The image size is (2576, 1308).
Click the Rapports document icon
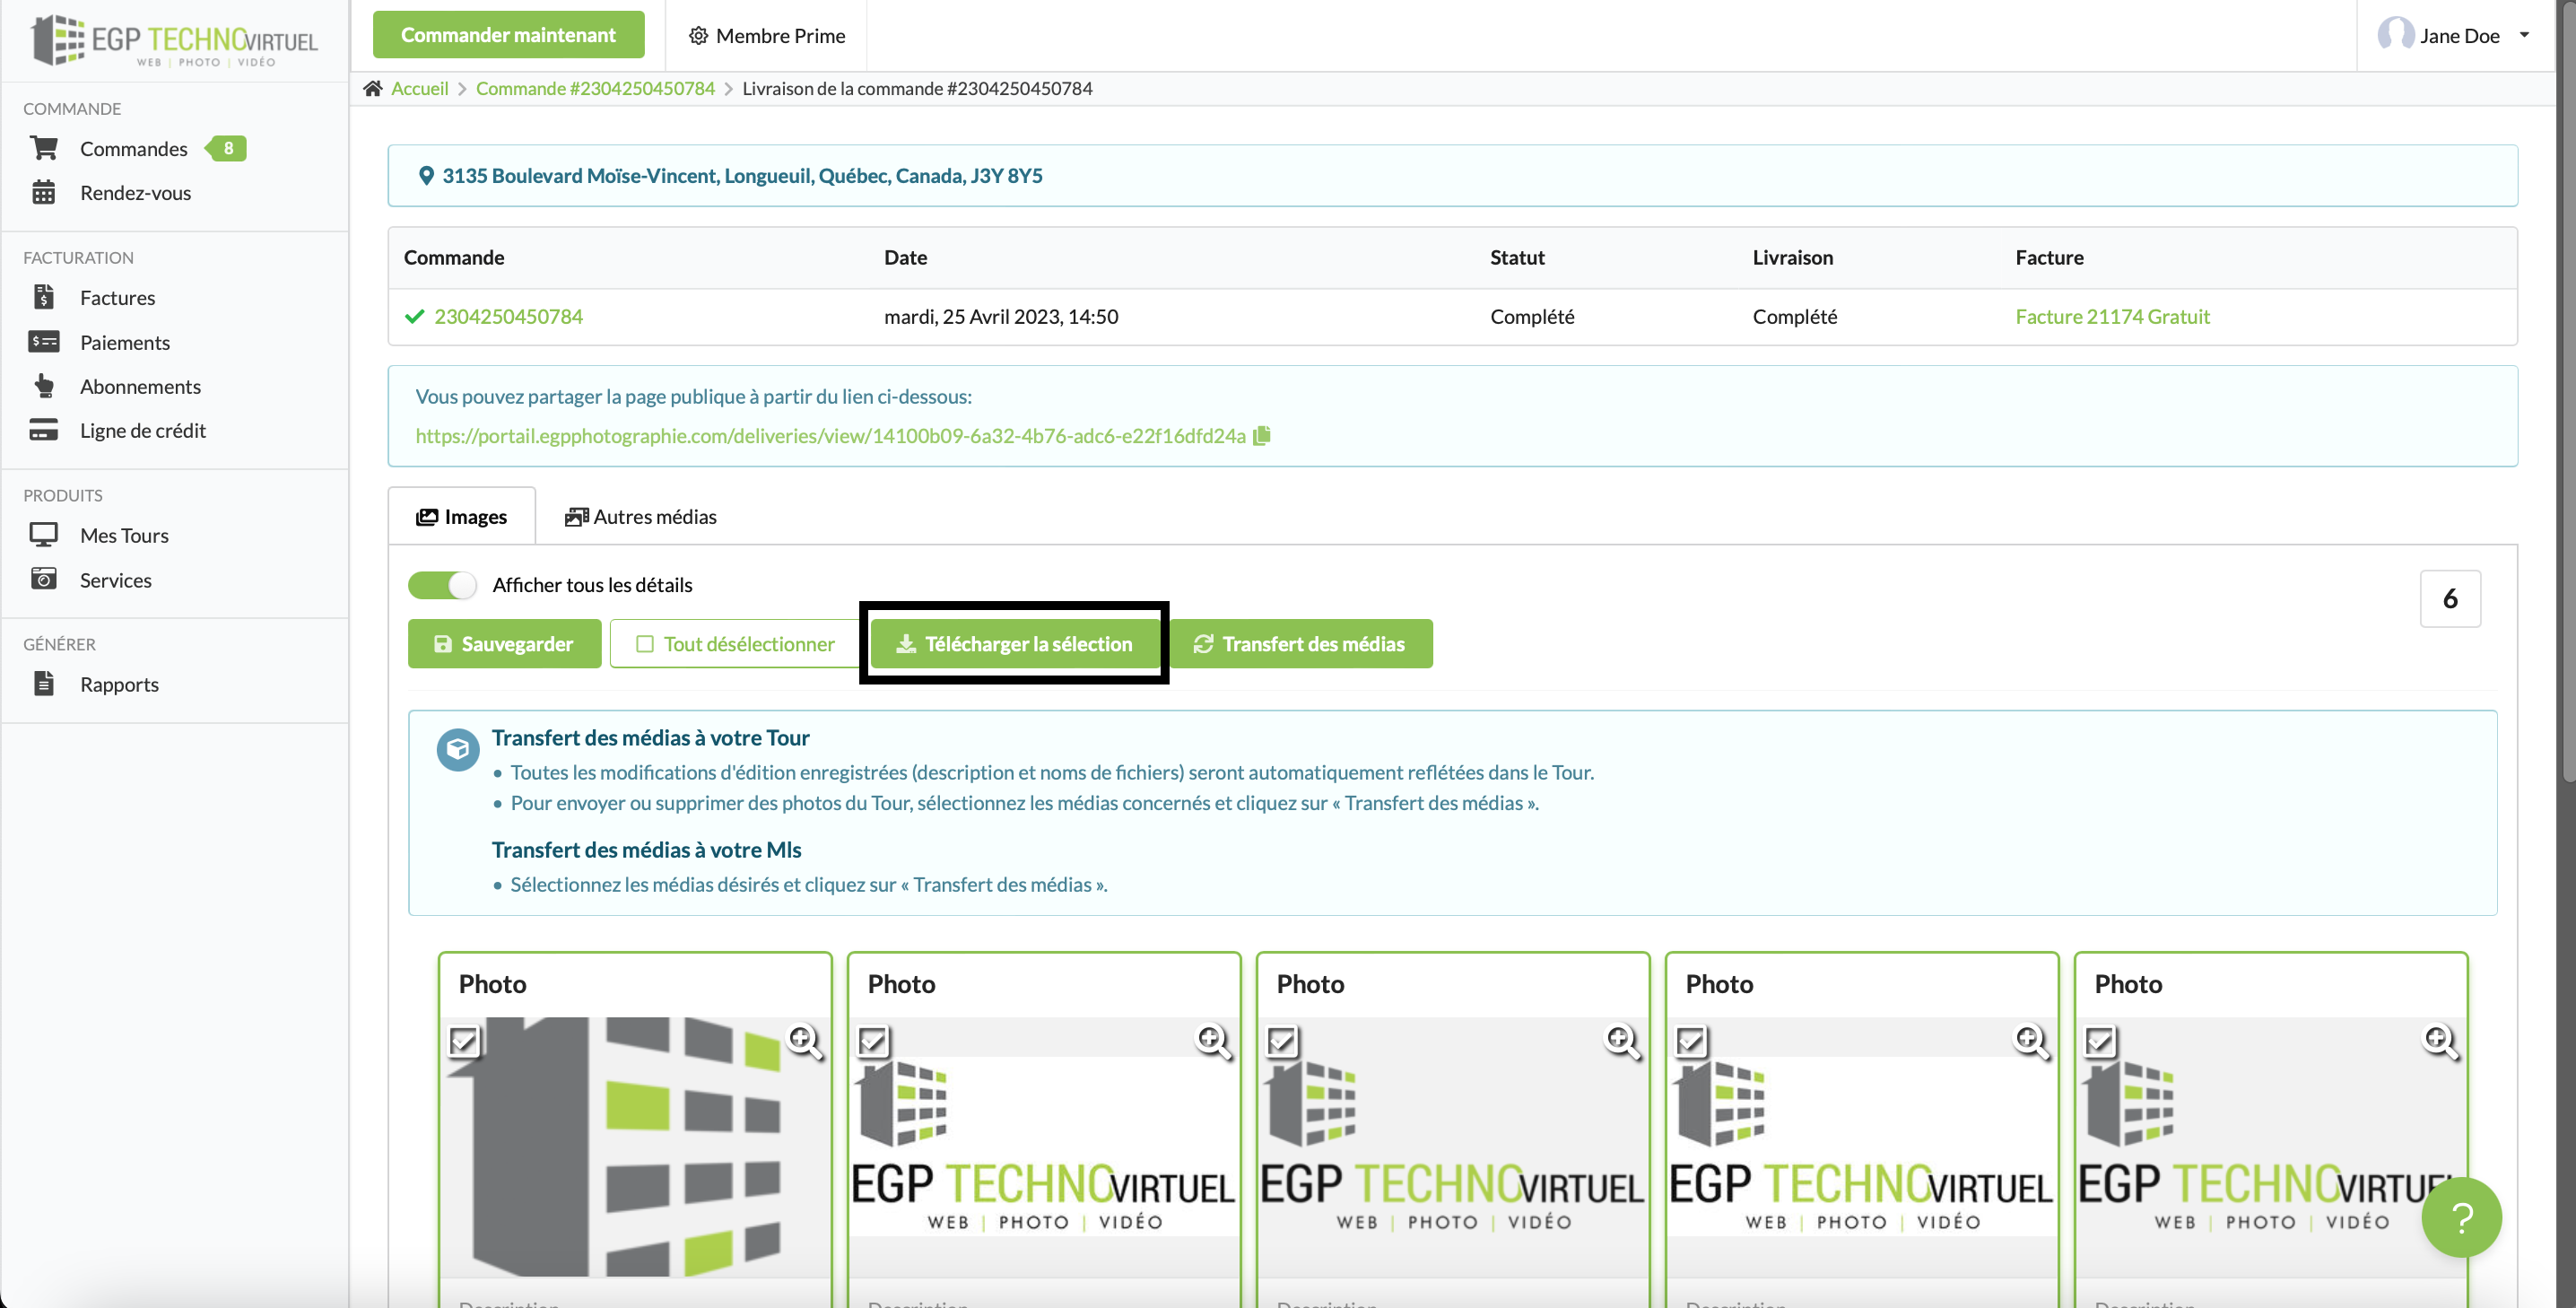44,684
